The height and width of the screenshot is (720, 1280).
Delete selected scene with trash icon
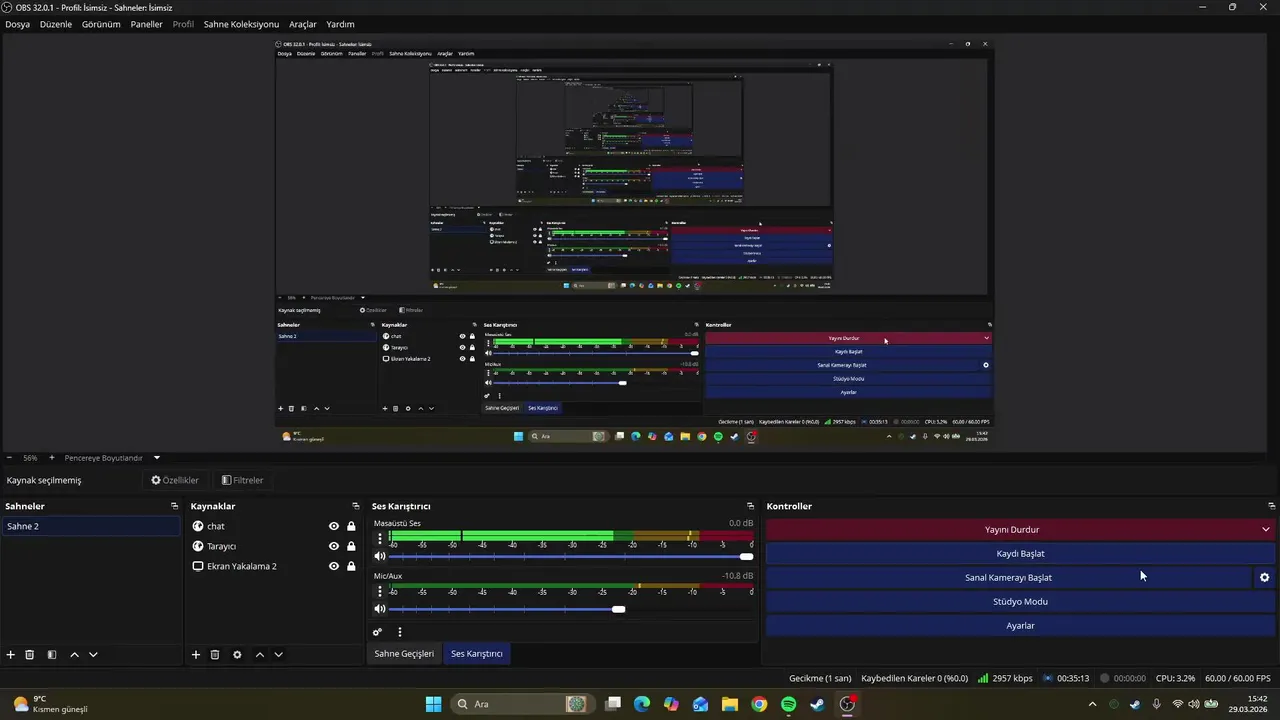(30, 655)
